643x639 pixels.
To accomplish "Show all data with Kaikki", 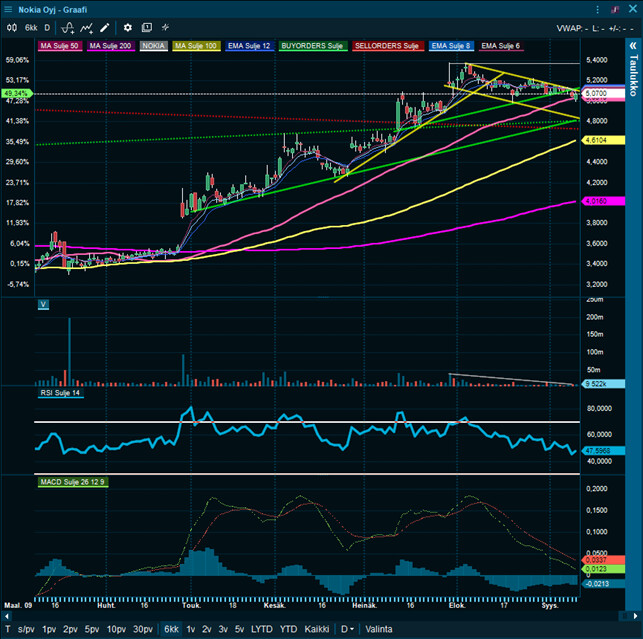I will [x=317, y=629].
